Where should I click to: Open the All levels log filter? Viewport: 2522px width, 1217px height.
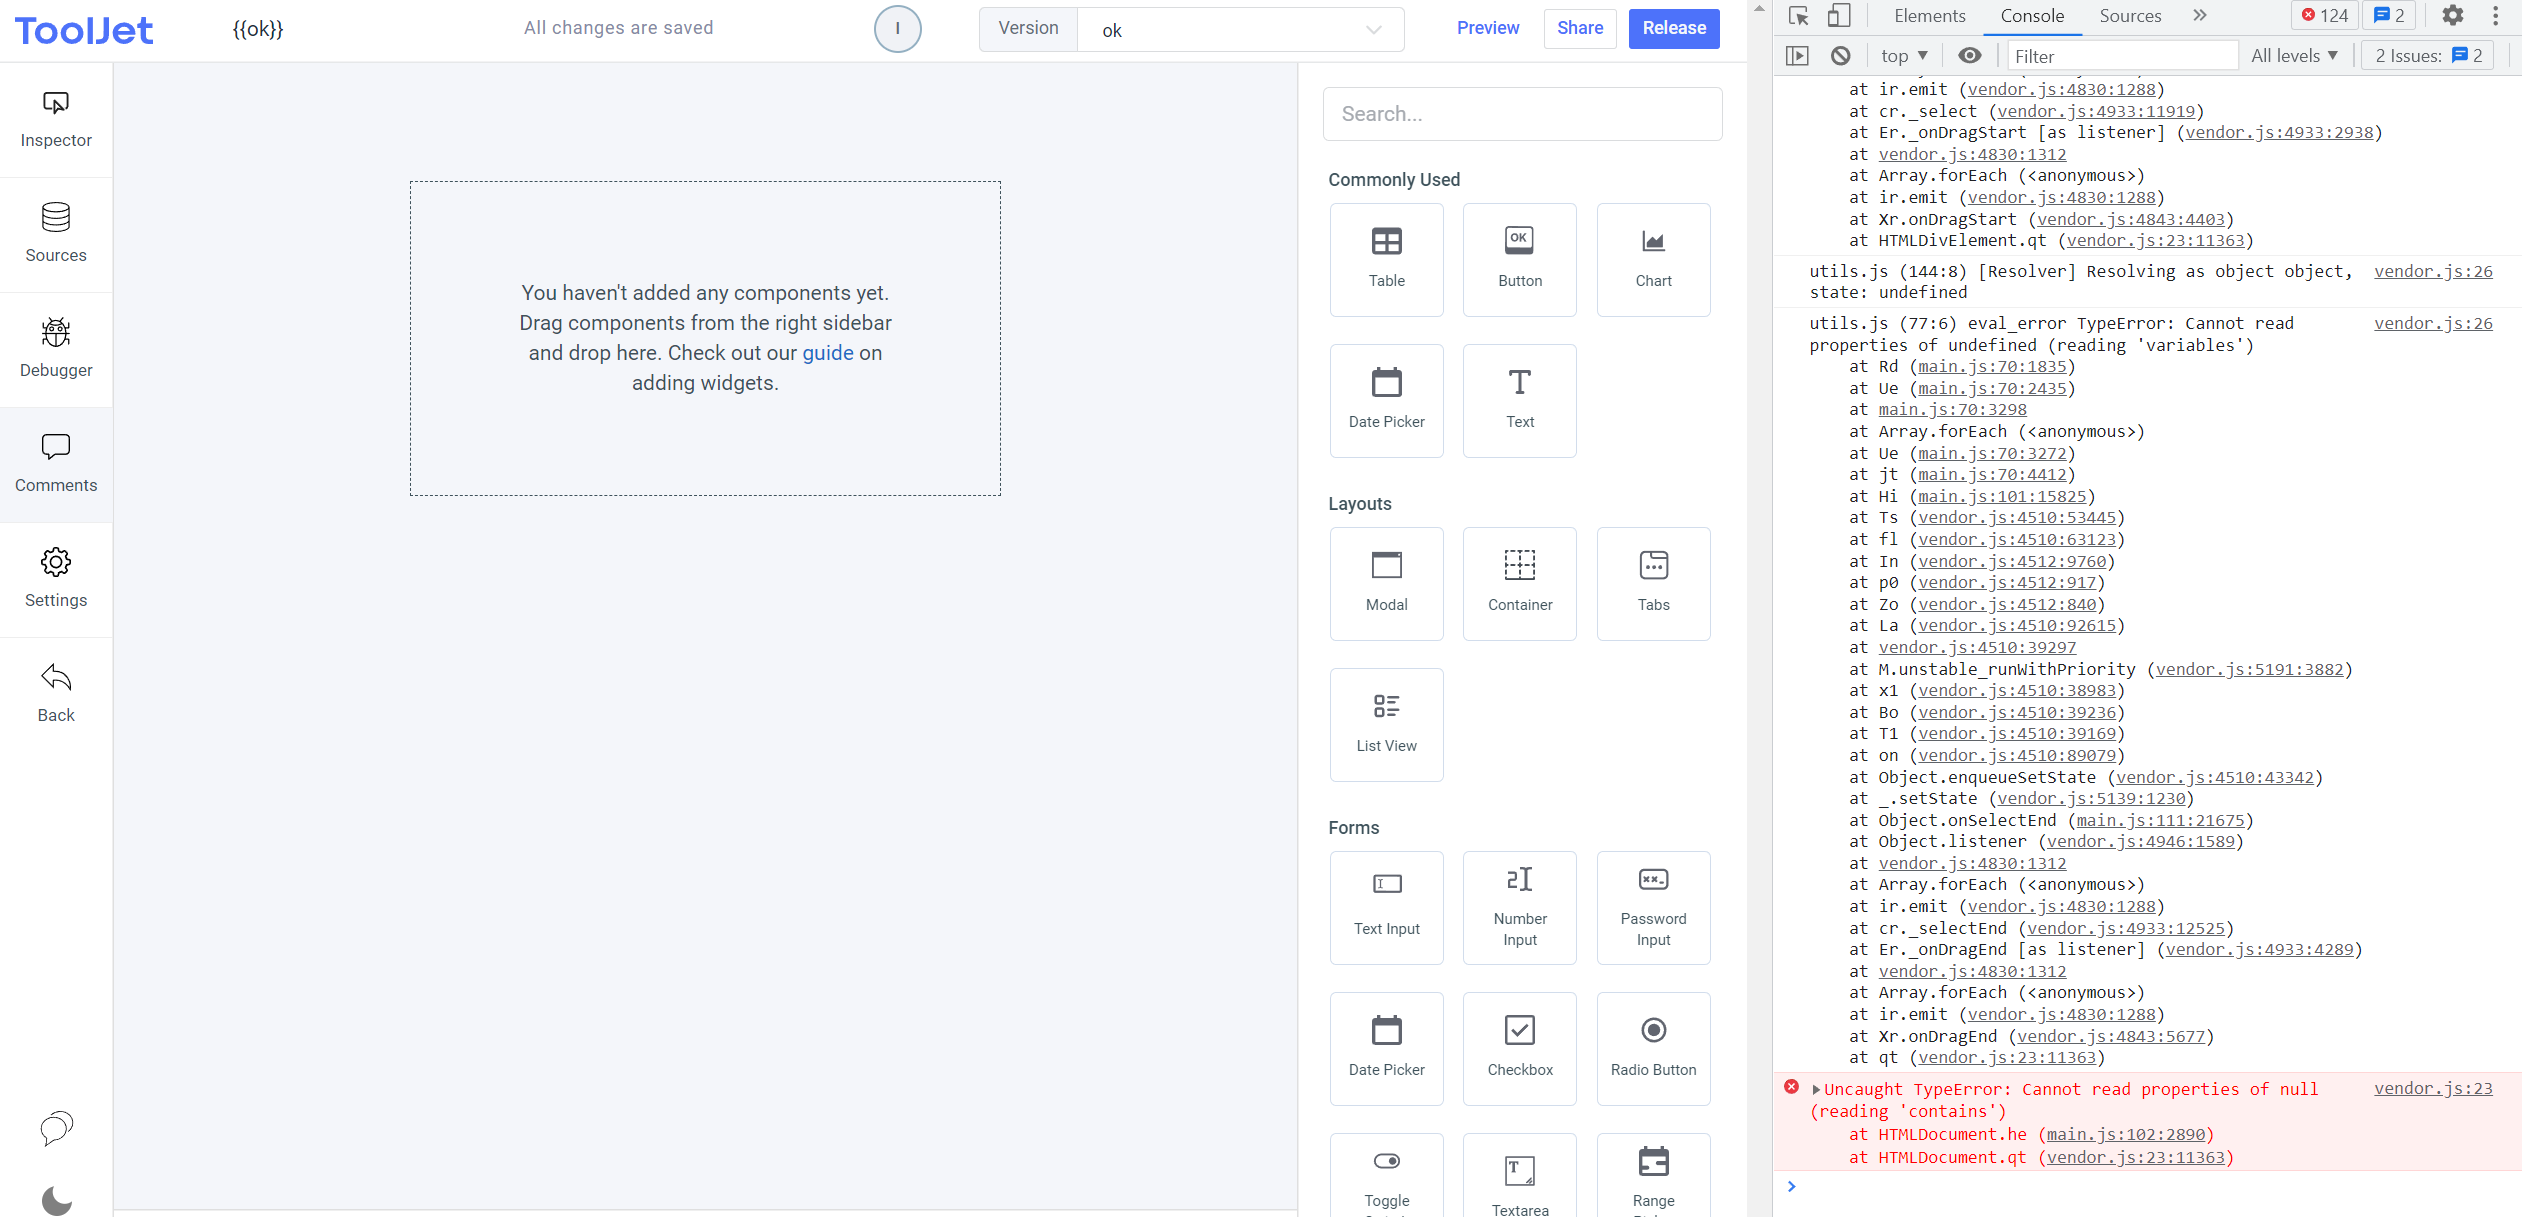coord(2294,55)
